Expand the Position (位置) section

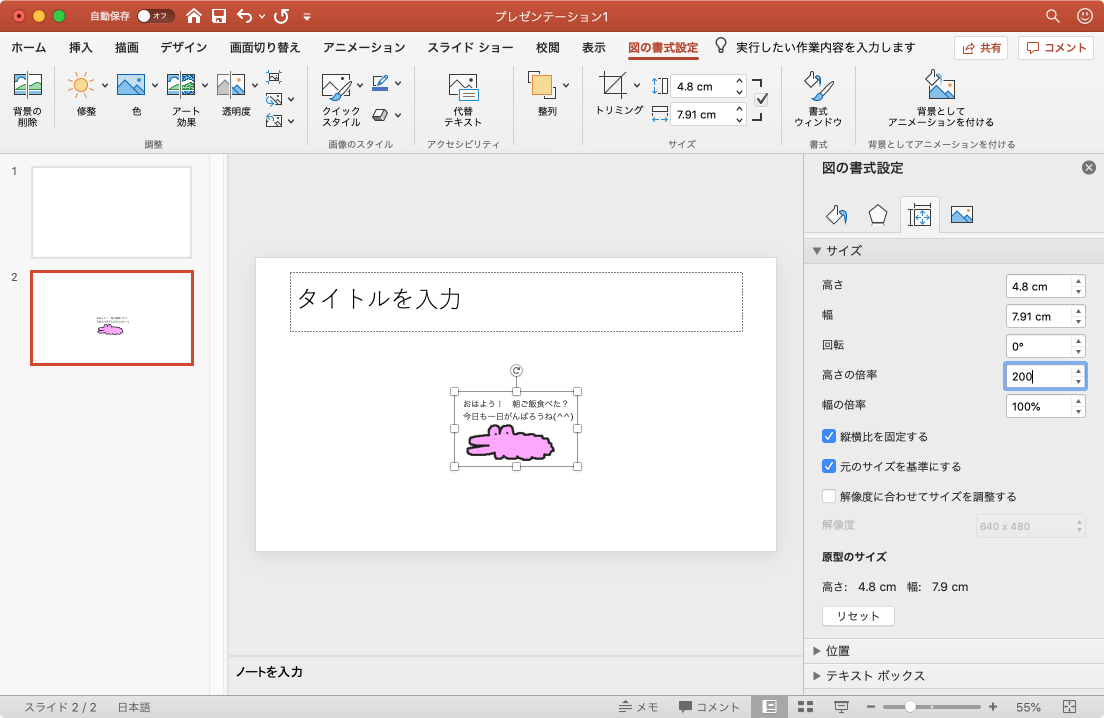(817, 651)
